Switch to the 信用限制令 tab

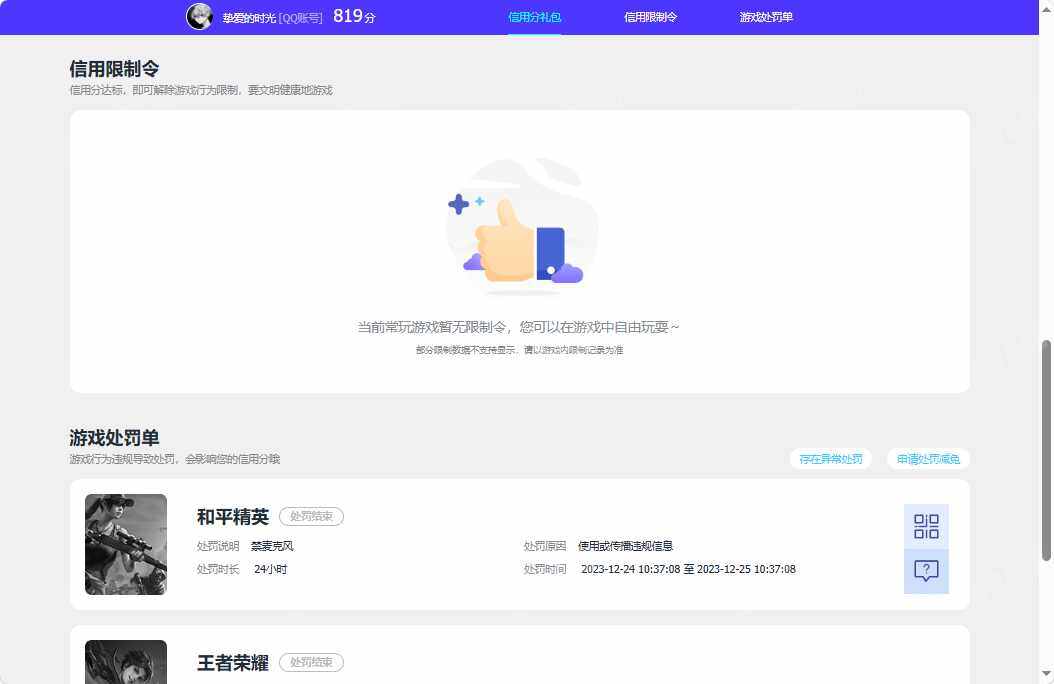click(650, 17)
